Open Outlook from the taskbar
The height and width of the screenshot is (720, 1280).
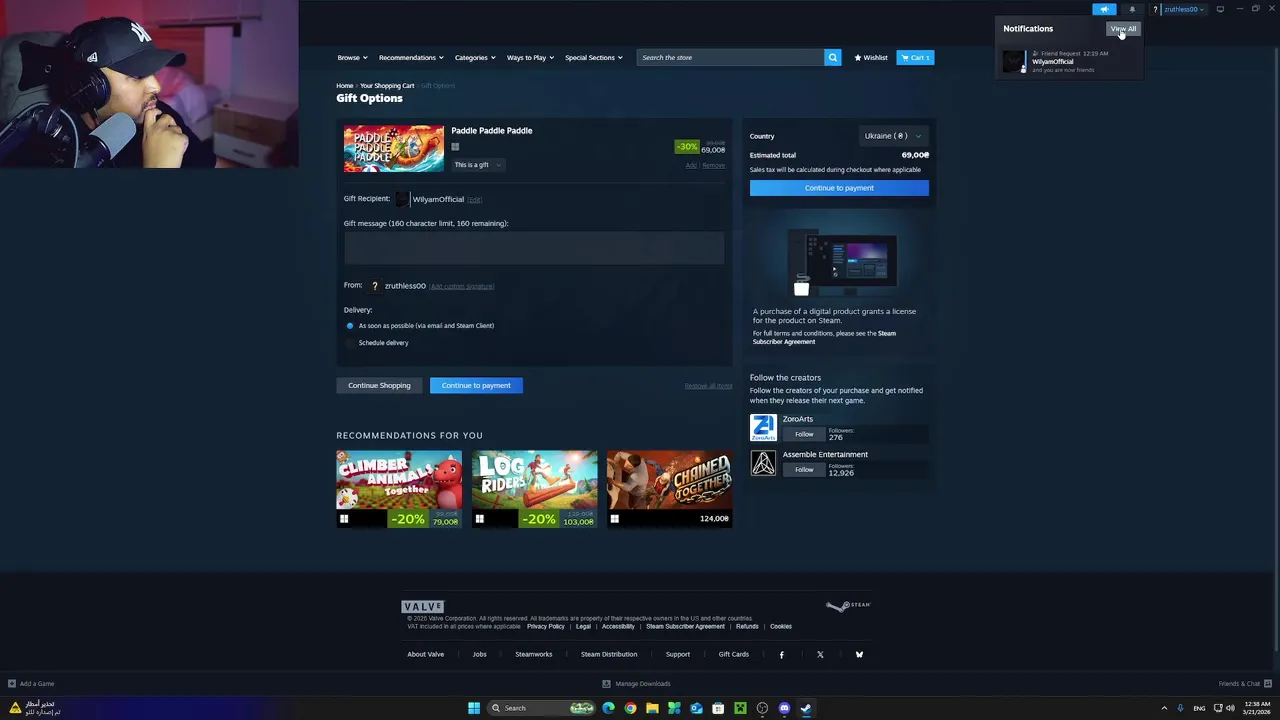coord(696,708)
